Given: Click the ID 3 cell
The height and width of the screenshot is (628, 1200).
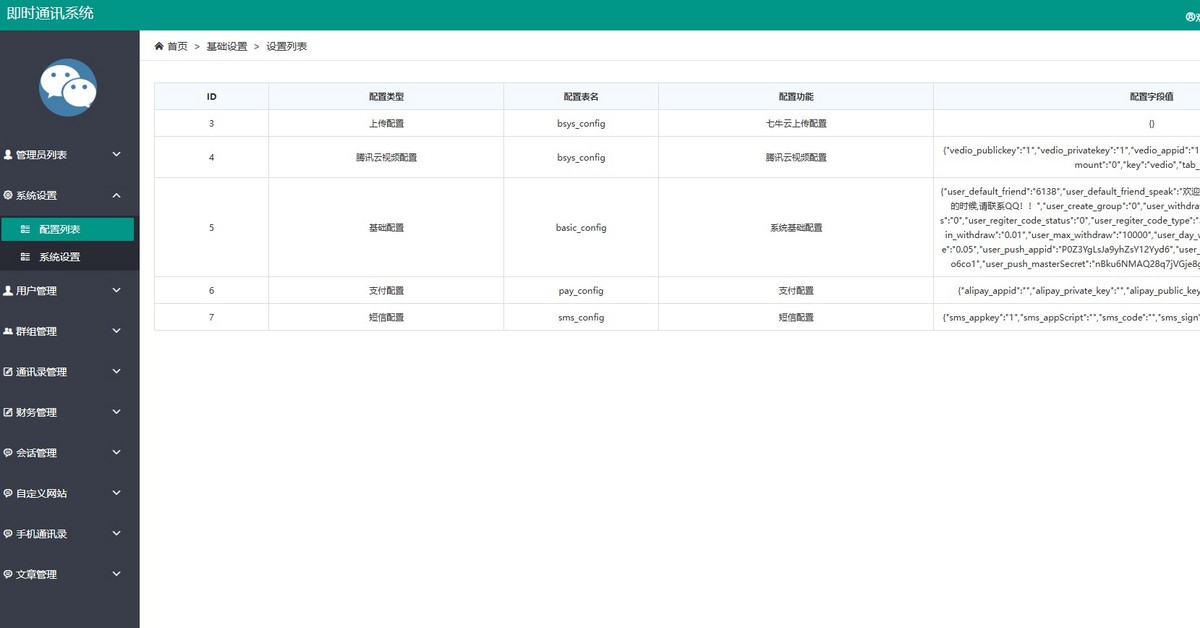Looking at the screenshot, I should (211, 124).
